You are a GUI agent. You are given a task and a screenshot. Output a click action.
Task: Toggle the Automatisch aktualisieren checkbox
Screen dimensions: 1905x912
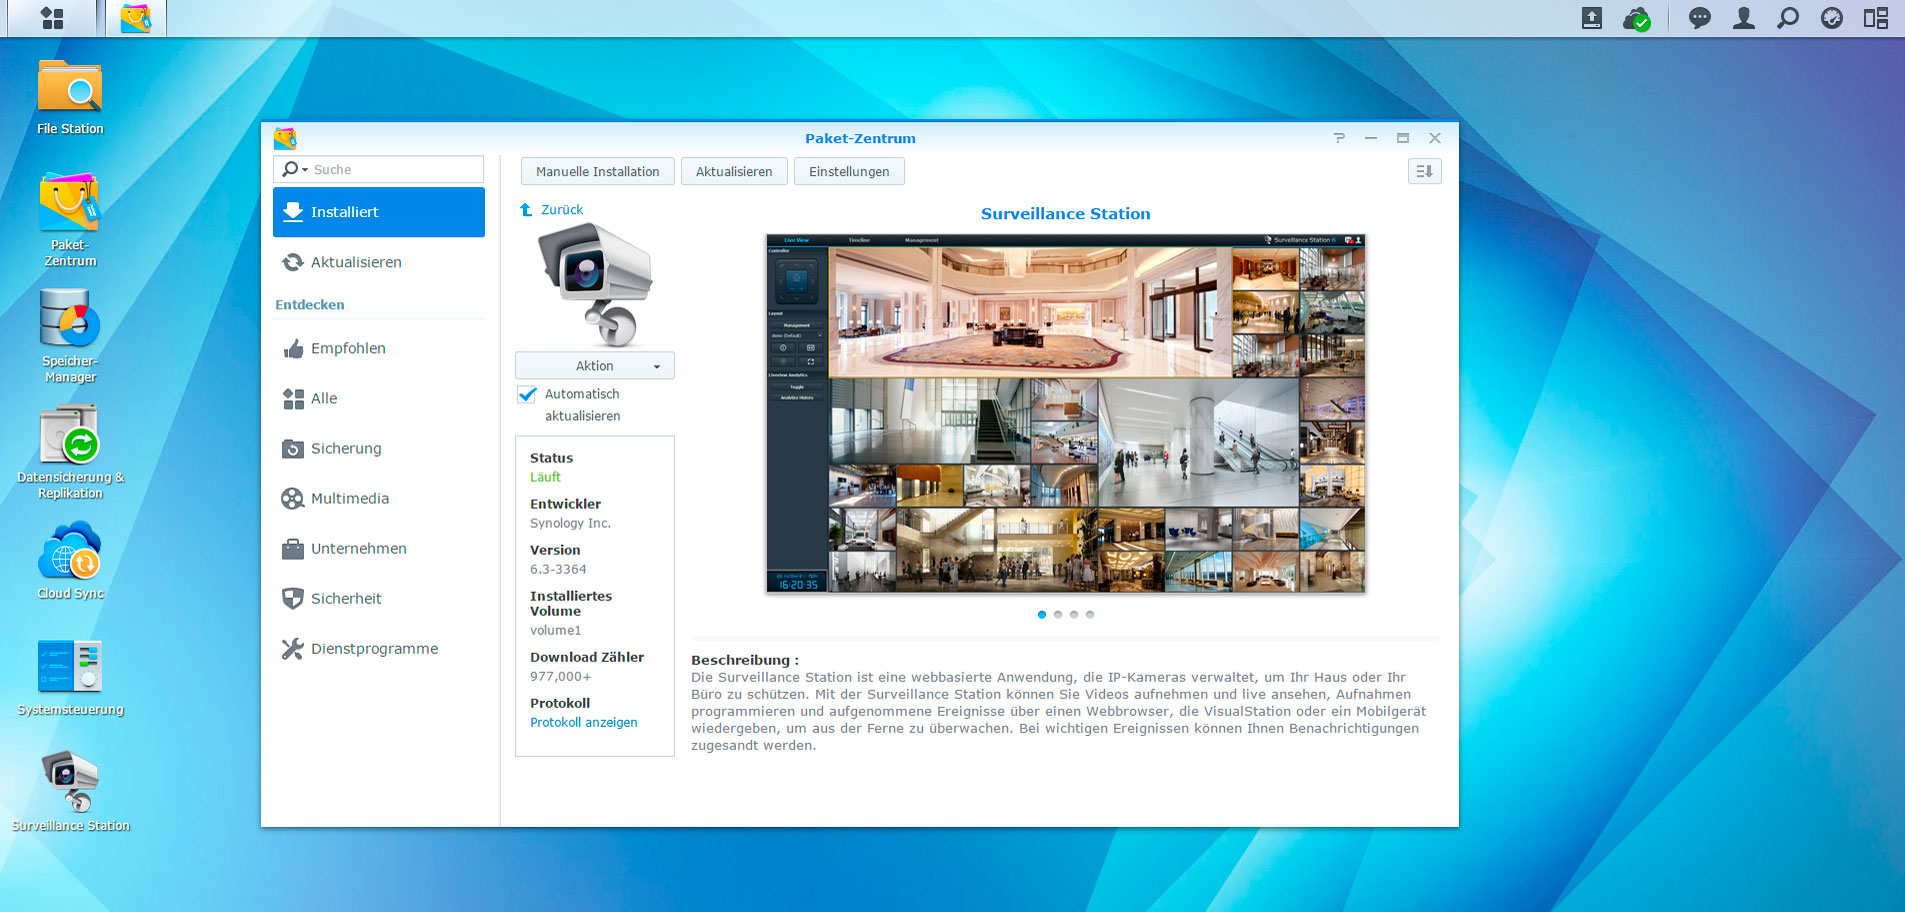527,394
